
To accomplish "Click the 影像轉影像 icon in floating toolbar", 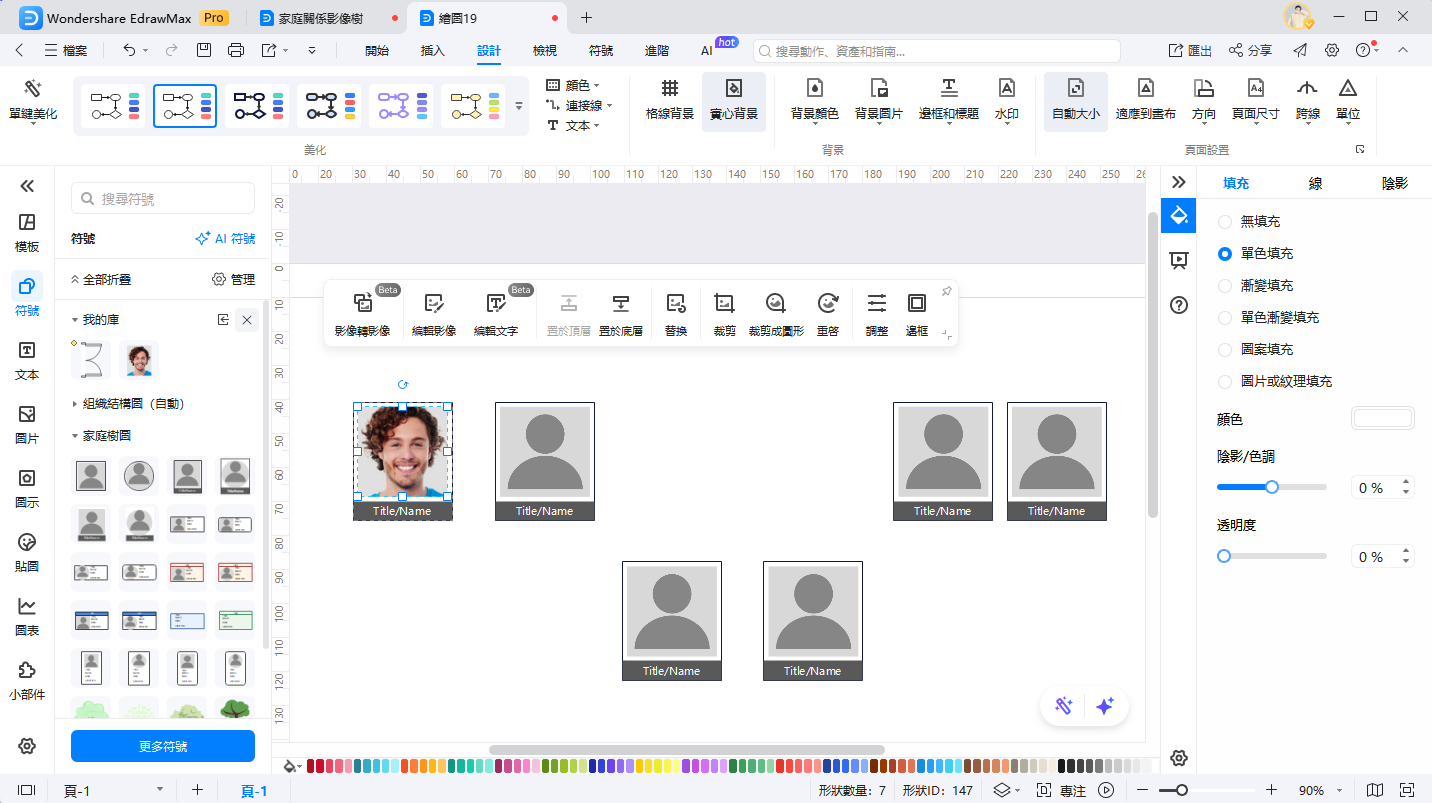I will [362, 304].
